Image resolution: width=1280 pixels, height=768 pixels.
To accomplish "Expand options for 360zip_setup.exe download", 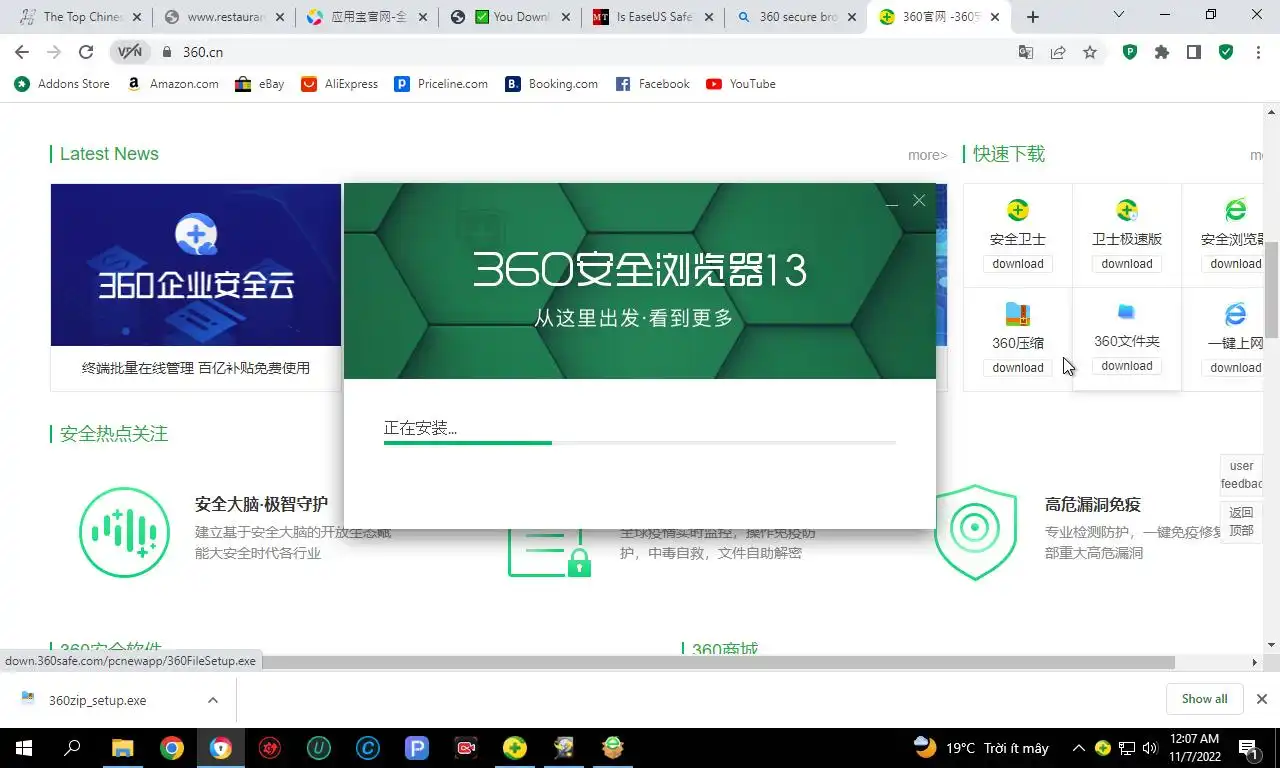I will tap(213, 700).
